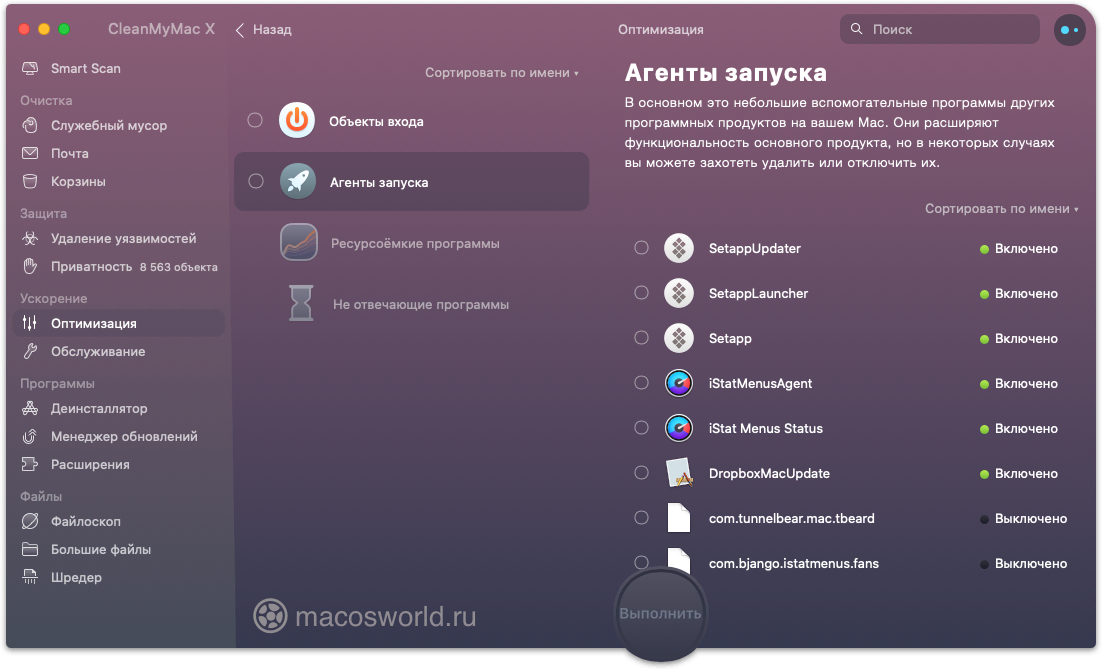Go back with Назад button
This screenshot has width=1102, height=670.
(x=264, y=30)
